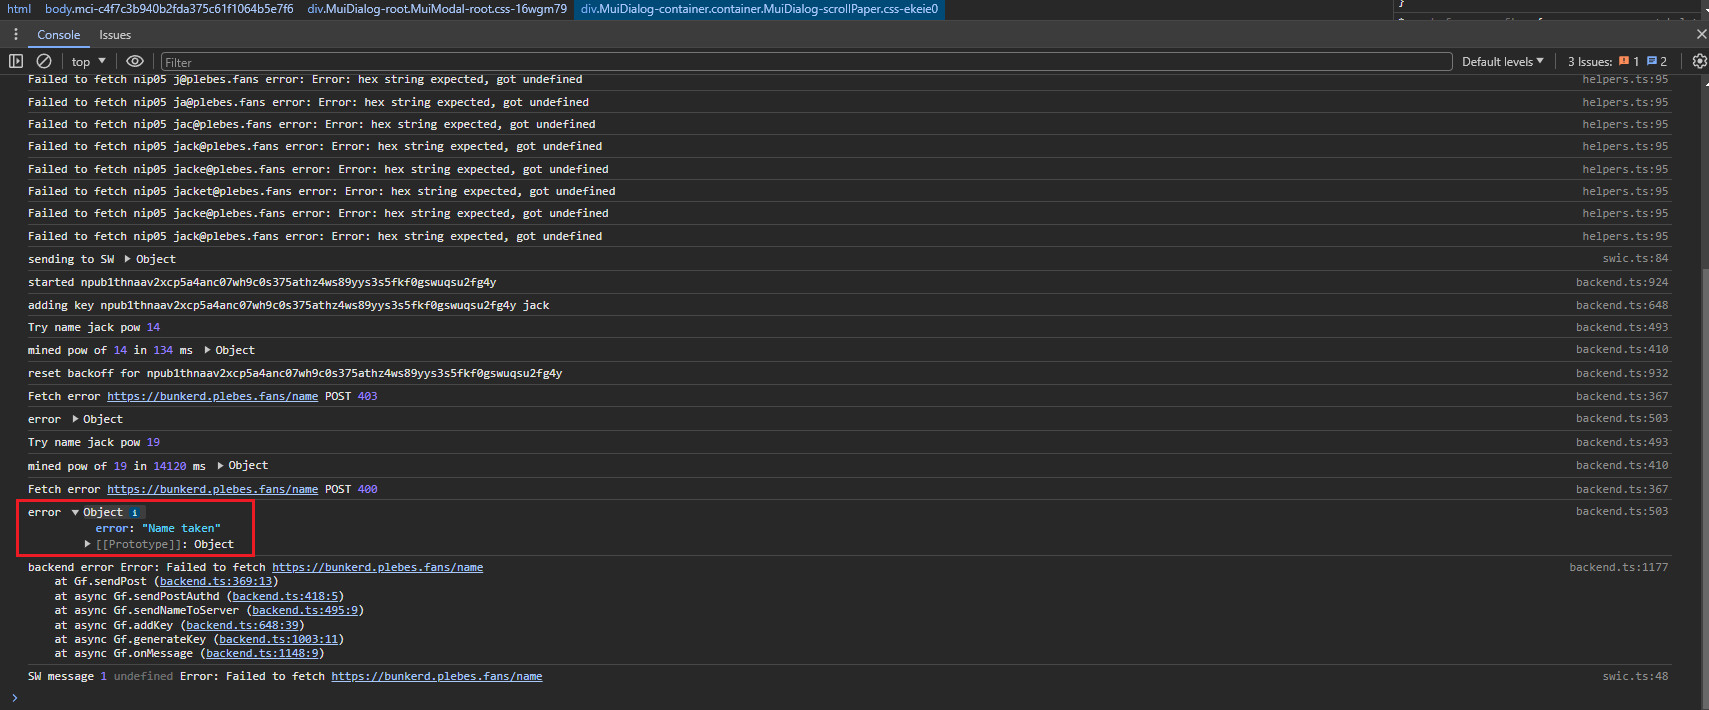This screenshot has width=1709, height=710.
Task: Click the blue issues message badge
Action: [1657, 61]
